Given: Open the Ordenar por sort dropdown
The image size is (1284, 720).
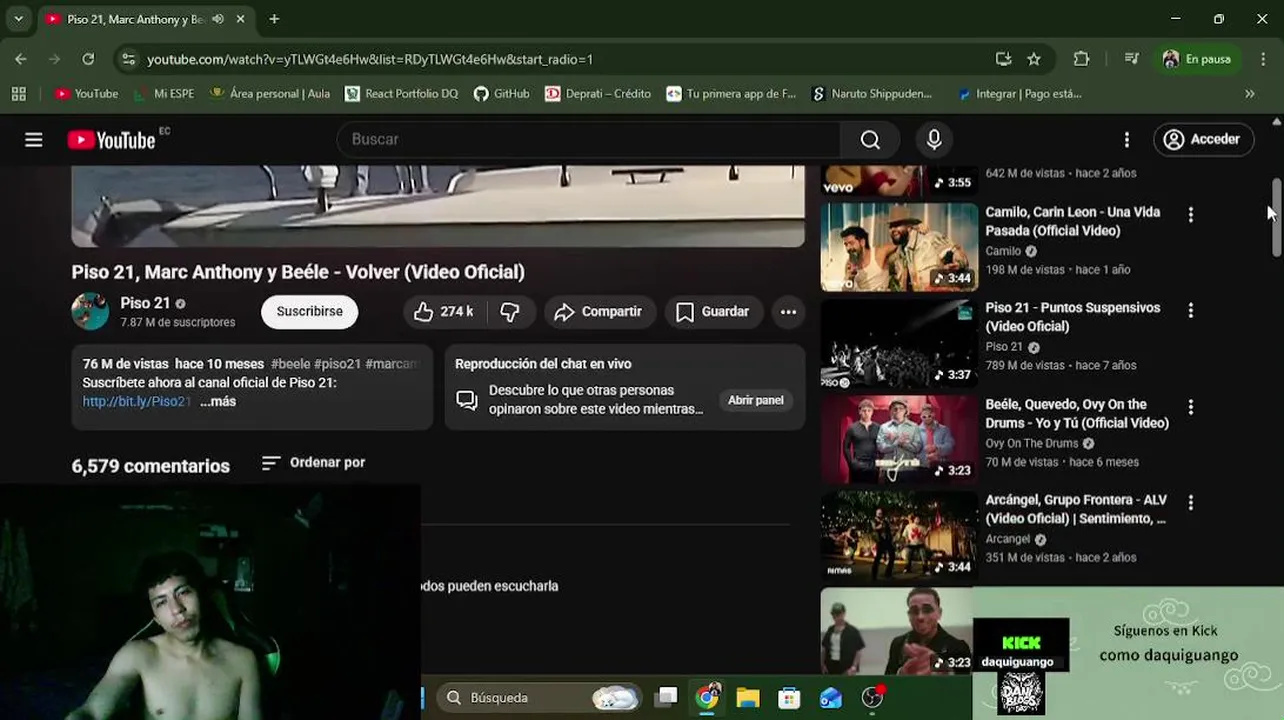Looking at the screenshot, I should (314, 463).
